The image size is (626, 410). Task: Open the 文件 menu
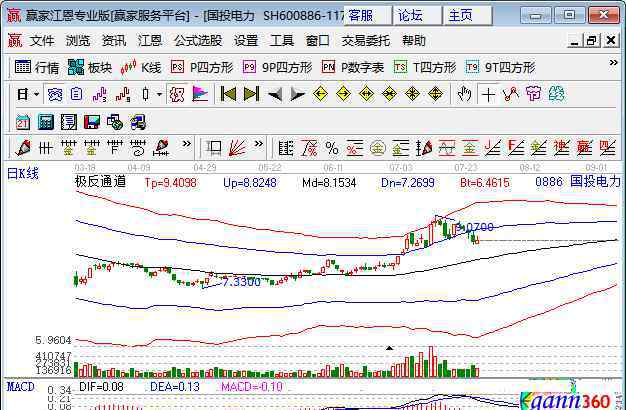tap(42, 41)
